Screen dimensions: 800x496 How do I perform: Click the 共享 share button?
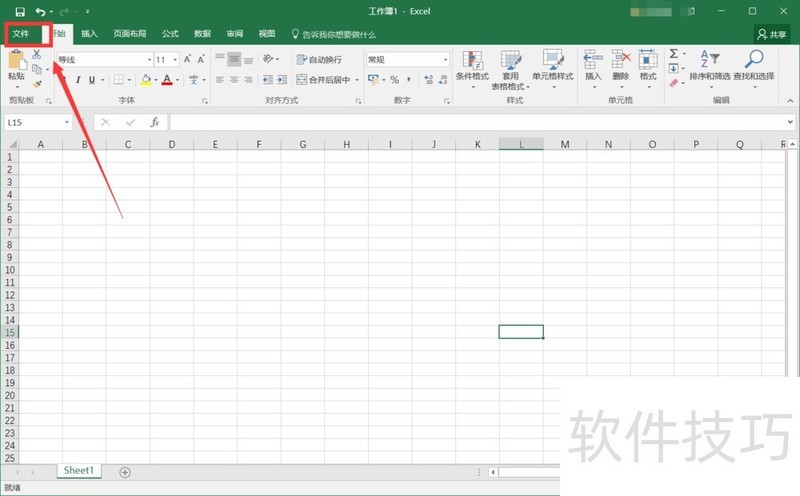(x=771, y=34)
